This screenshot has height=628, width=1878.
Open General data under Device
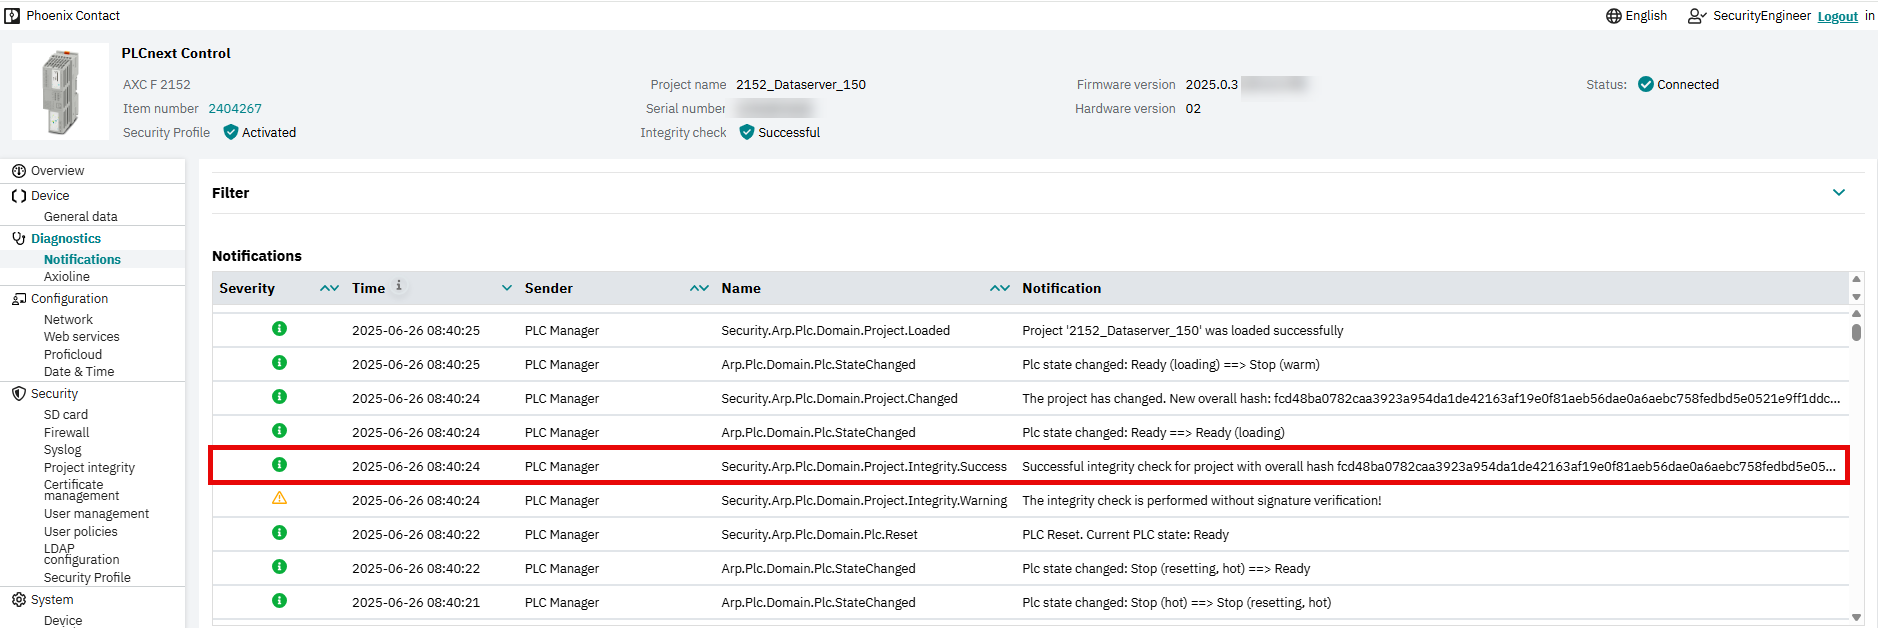point(80,217)
